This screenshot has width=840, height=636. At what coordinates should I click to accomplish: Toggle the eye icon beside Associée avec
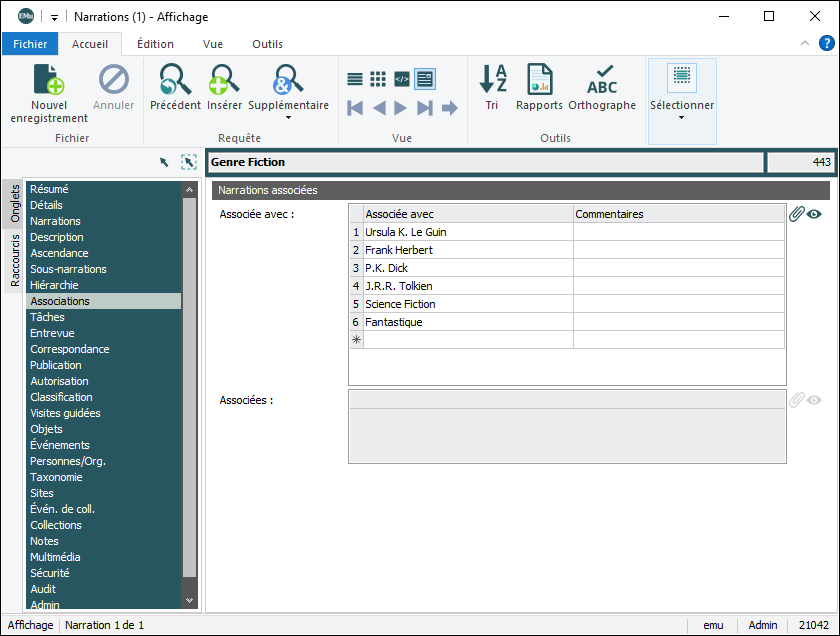815,214
